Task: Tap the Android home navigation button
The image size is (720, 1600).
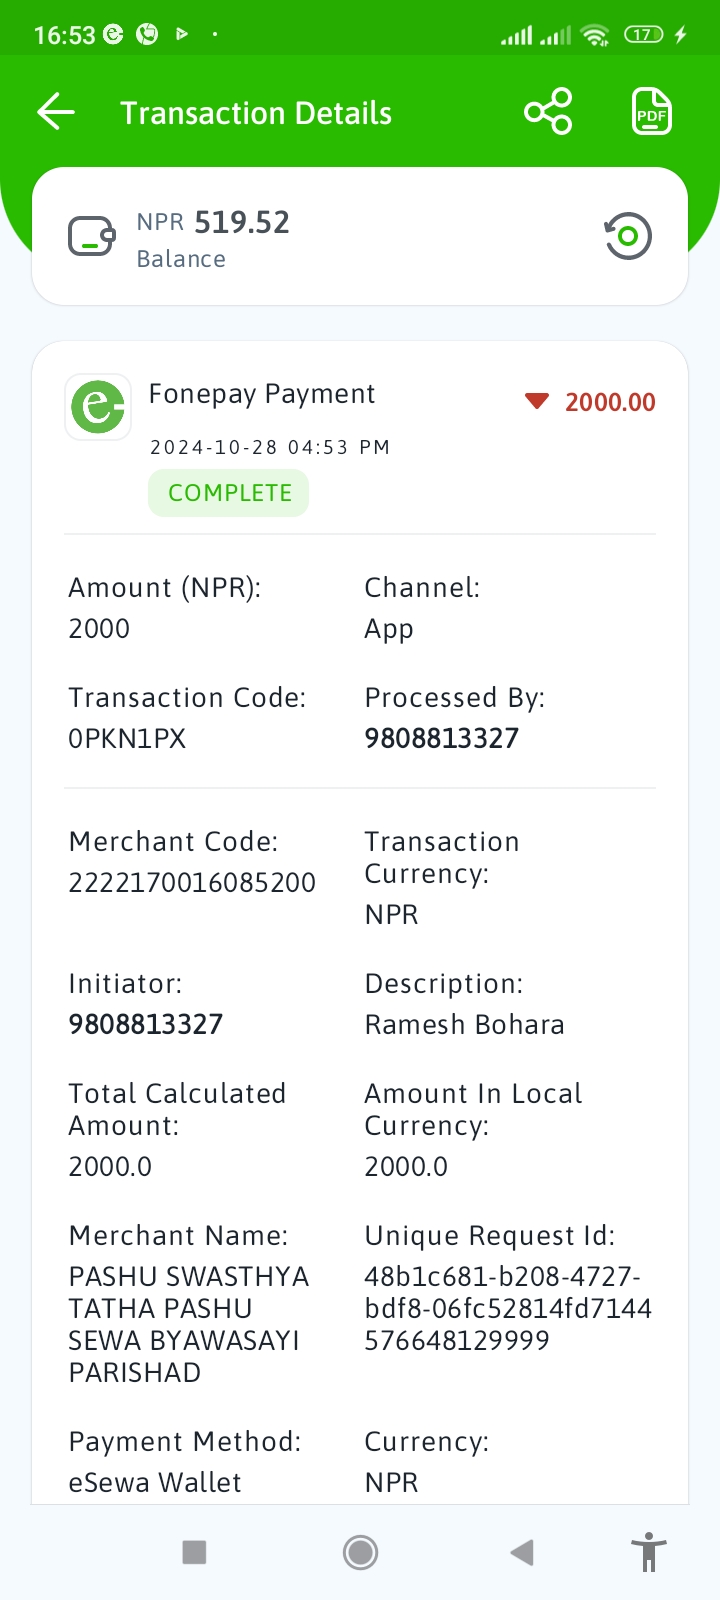Action: click(x=360, y=1552)
